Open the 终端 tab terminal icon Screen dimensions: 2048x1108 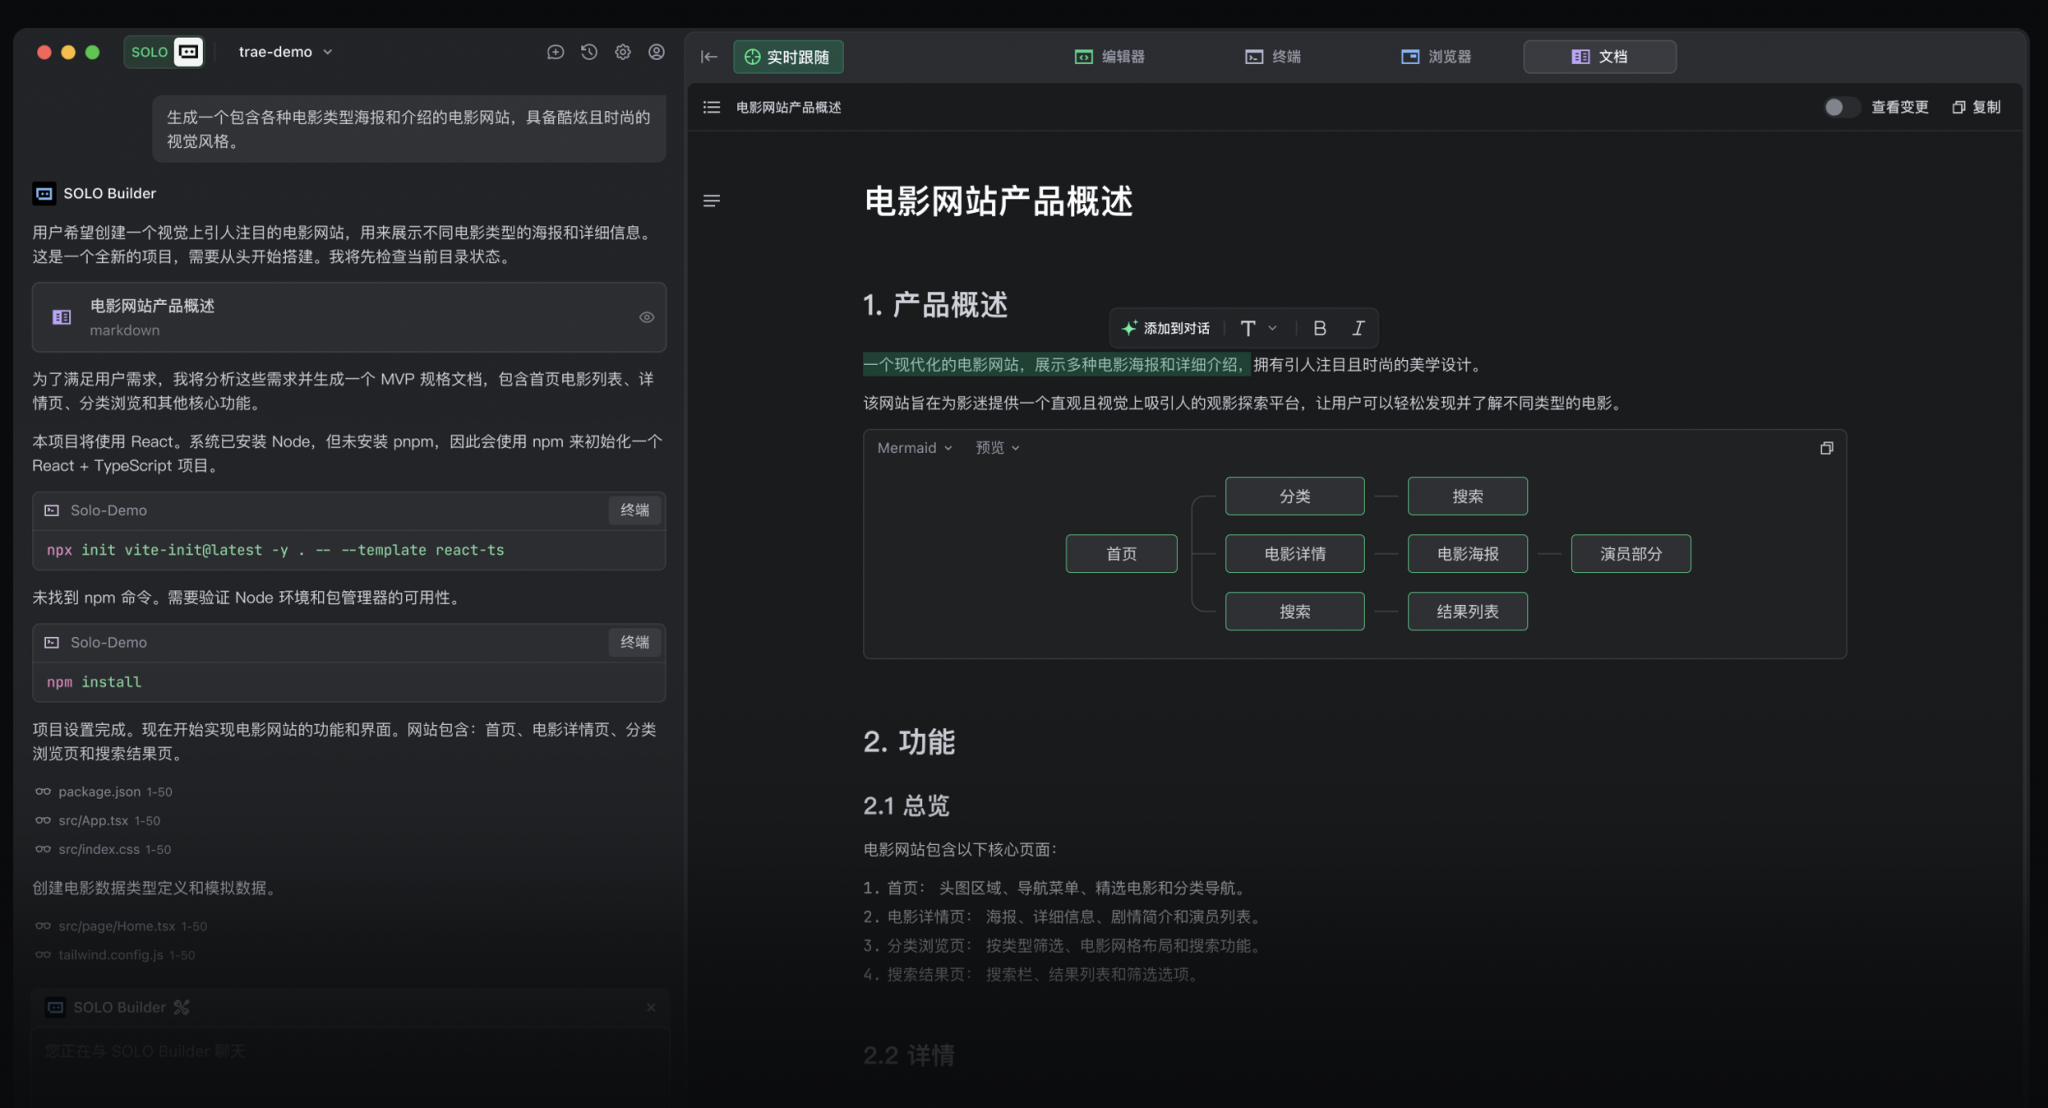click(1255, 57)
